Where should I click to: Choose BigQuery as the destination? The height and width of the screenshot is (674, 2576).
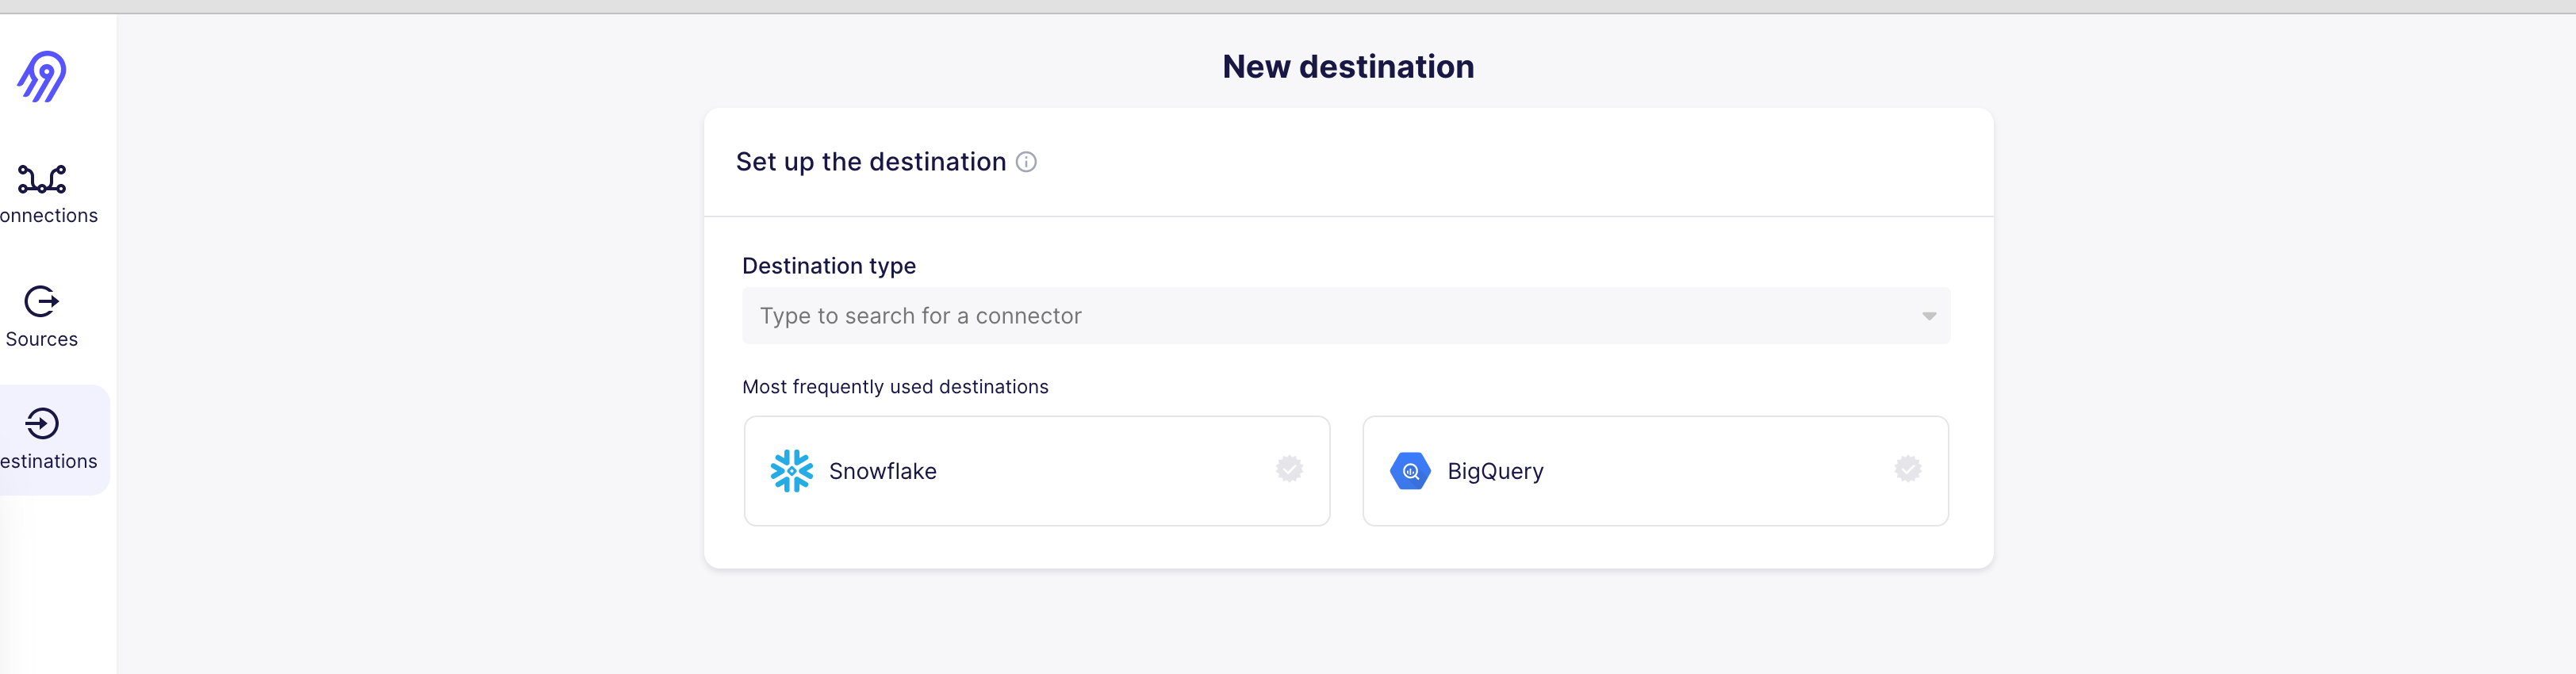1654,471
